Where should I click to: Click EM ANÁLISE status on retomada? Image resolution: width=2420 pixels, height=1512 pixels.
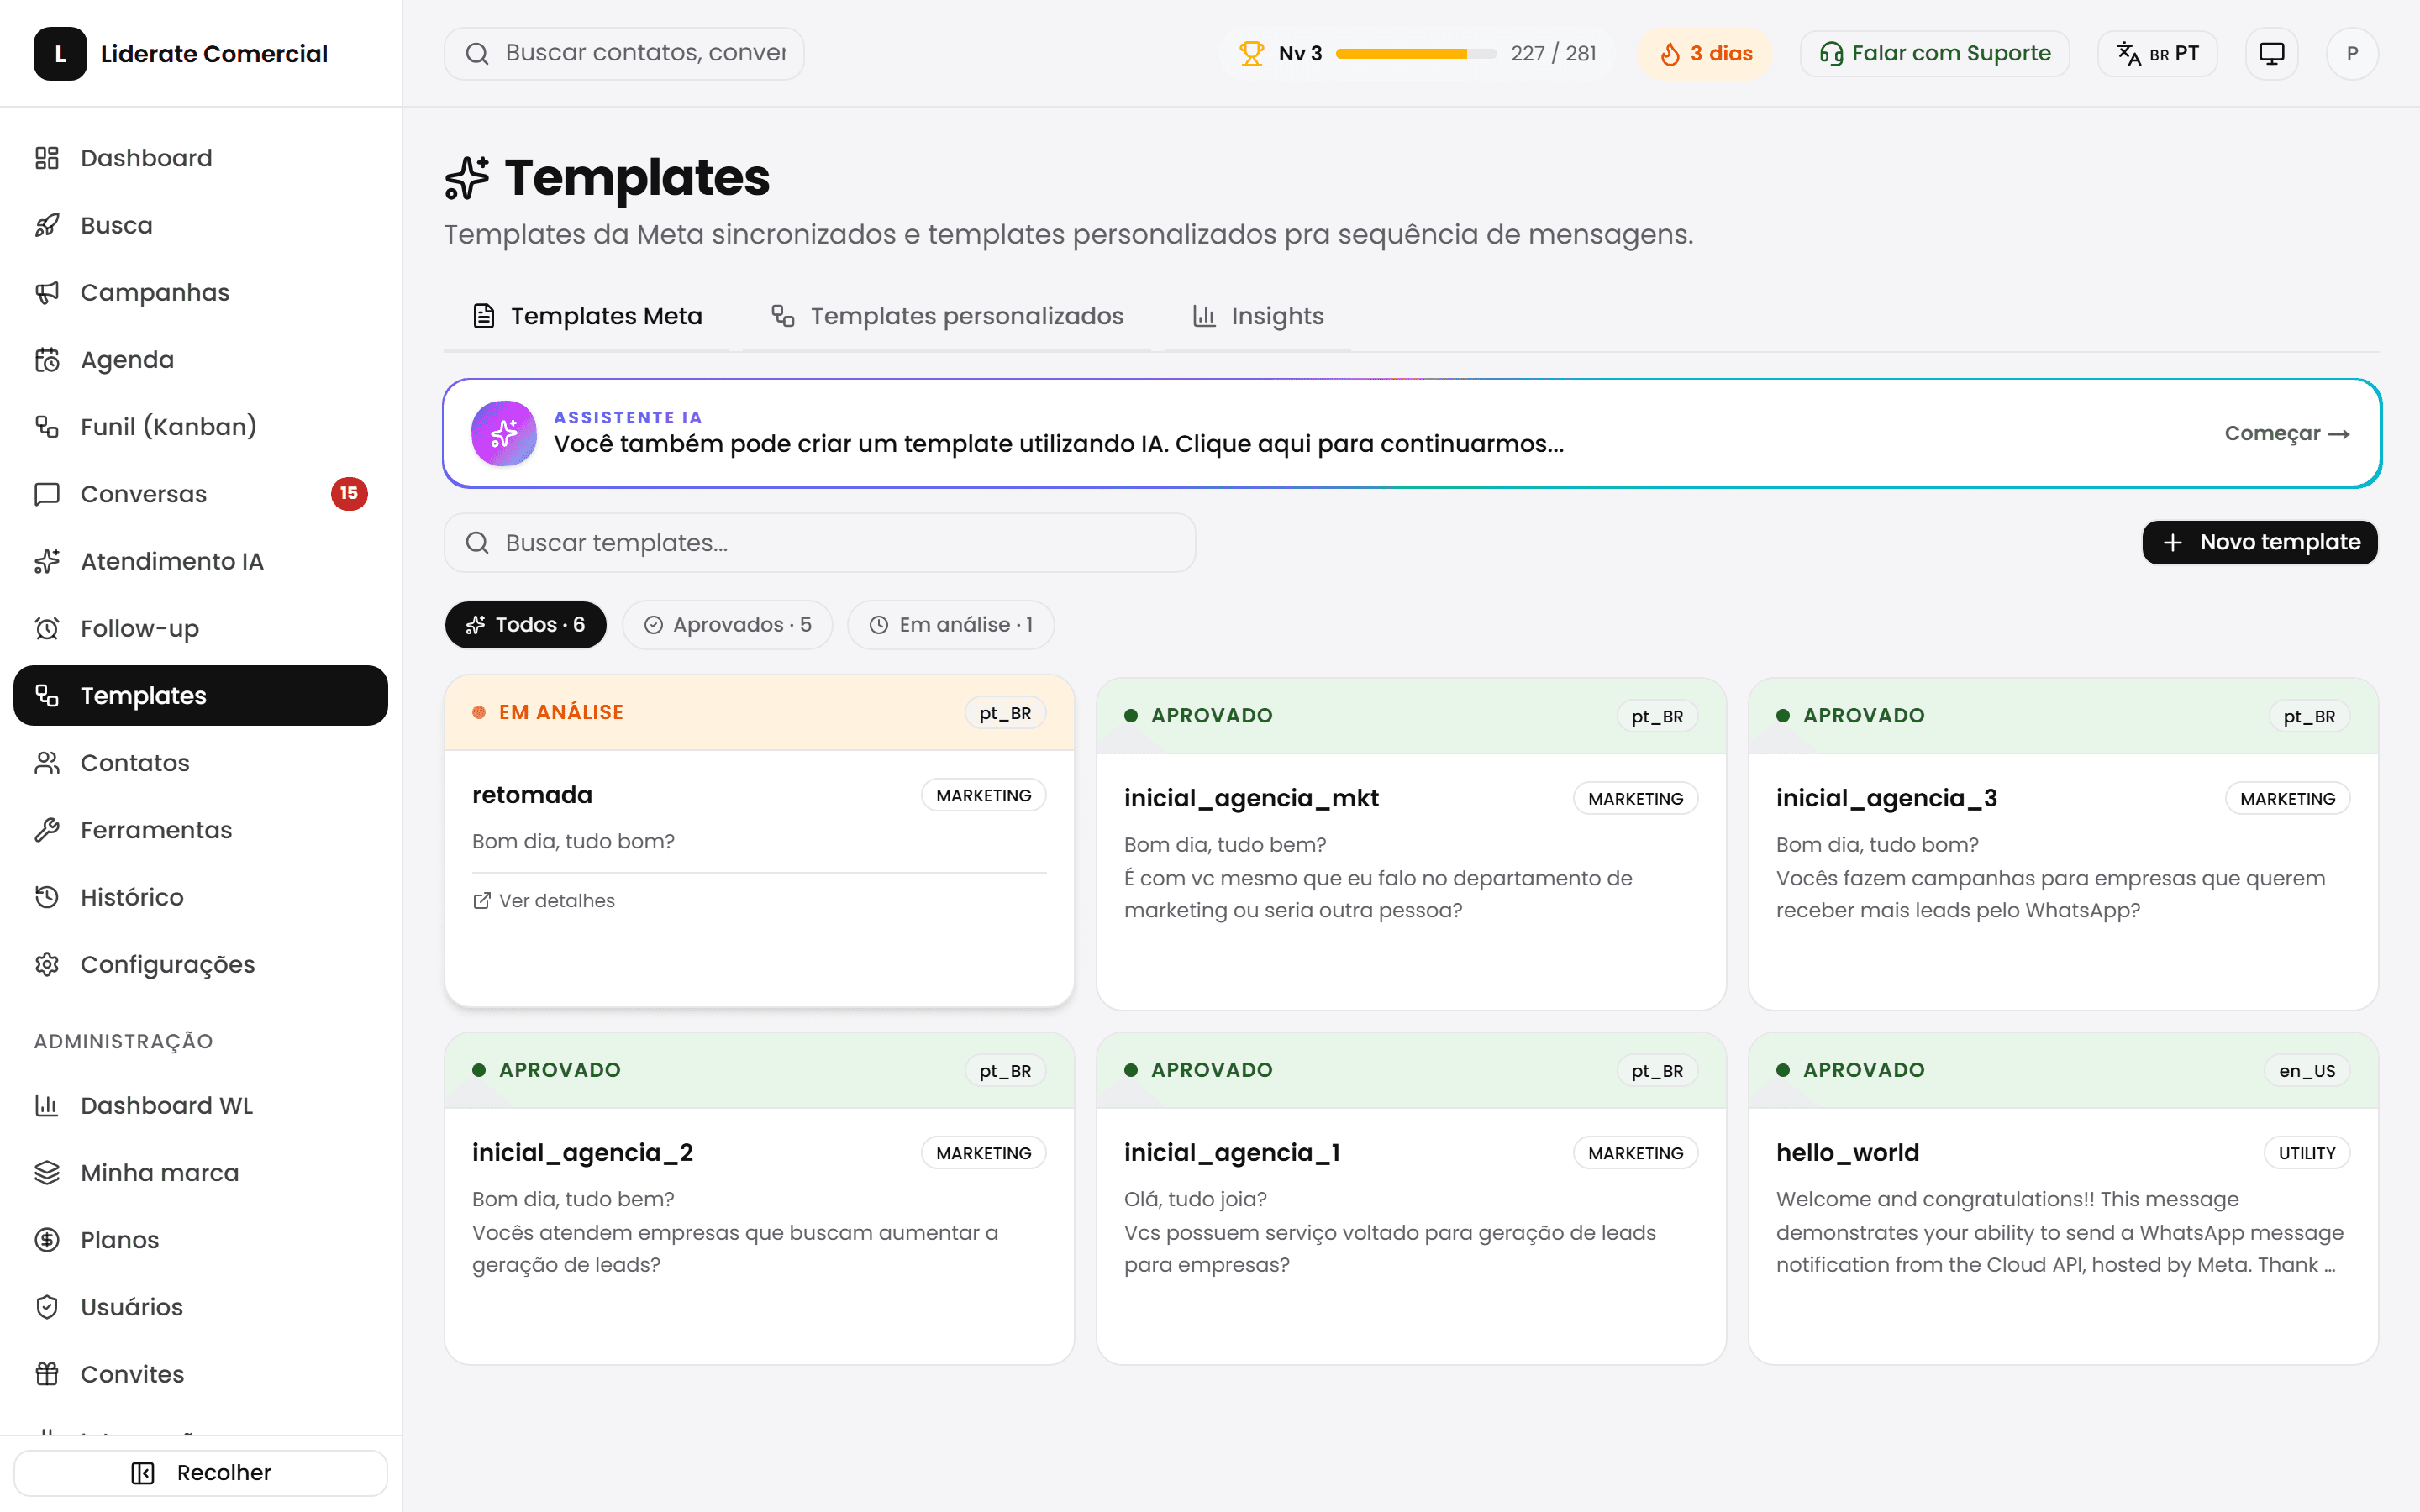point(548,712)
